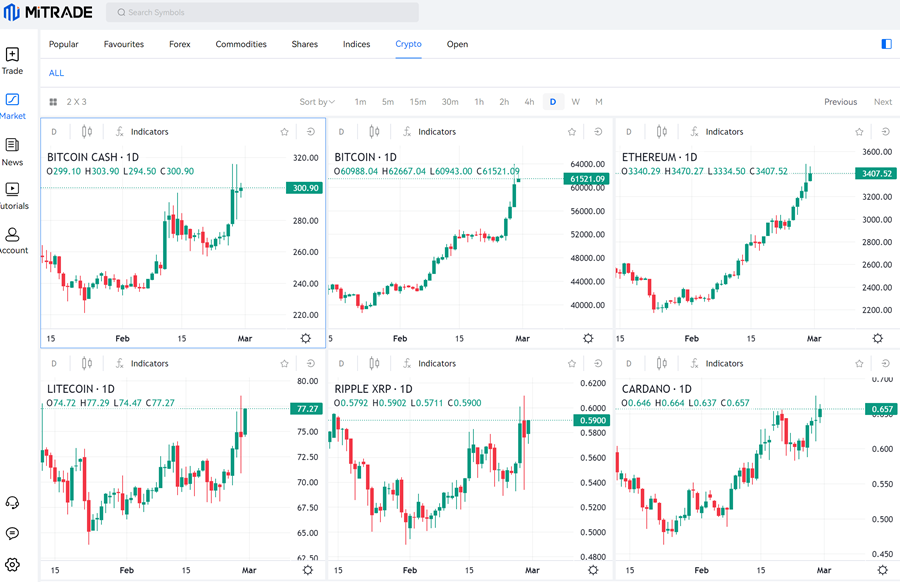The image size is (900, 582).
Task: Change candlestick chart type on Ethereum chart
Action: [x=661, y=132]
